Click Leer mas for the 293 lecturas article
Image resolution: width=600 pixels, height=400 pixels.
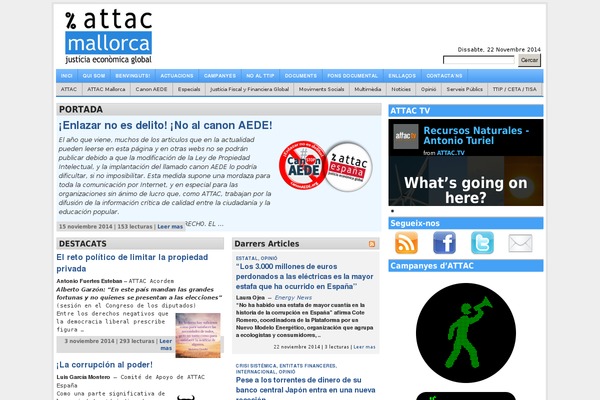[x=166, y=344]
